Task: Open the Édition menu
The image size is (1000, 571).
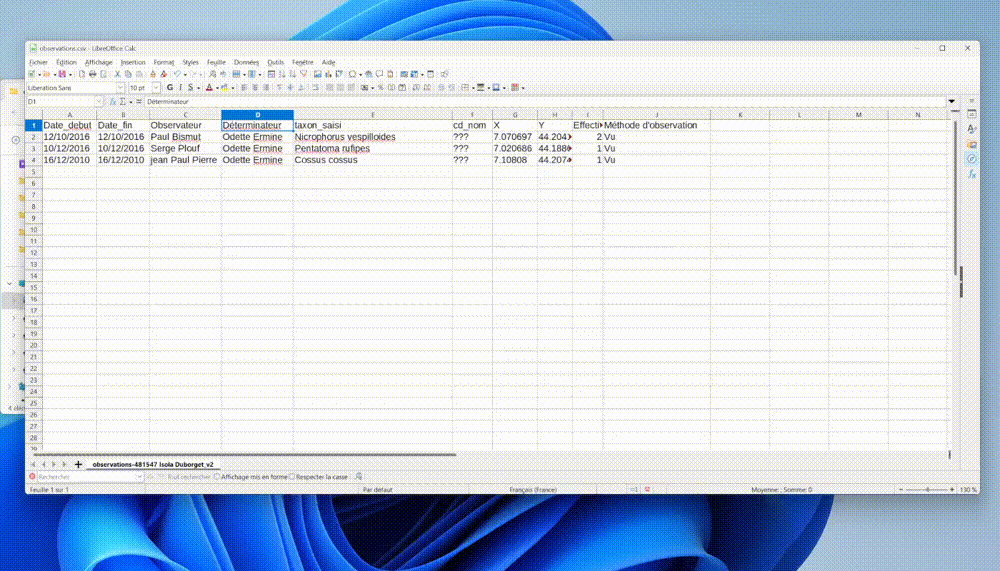Action: (x=66, y=63)
